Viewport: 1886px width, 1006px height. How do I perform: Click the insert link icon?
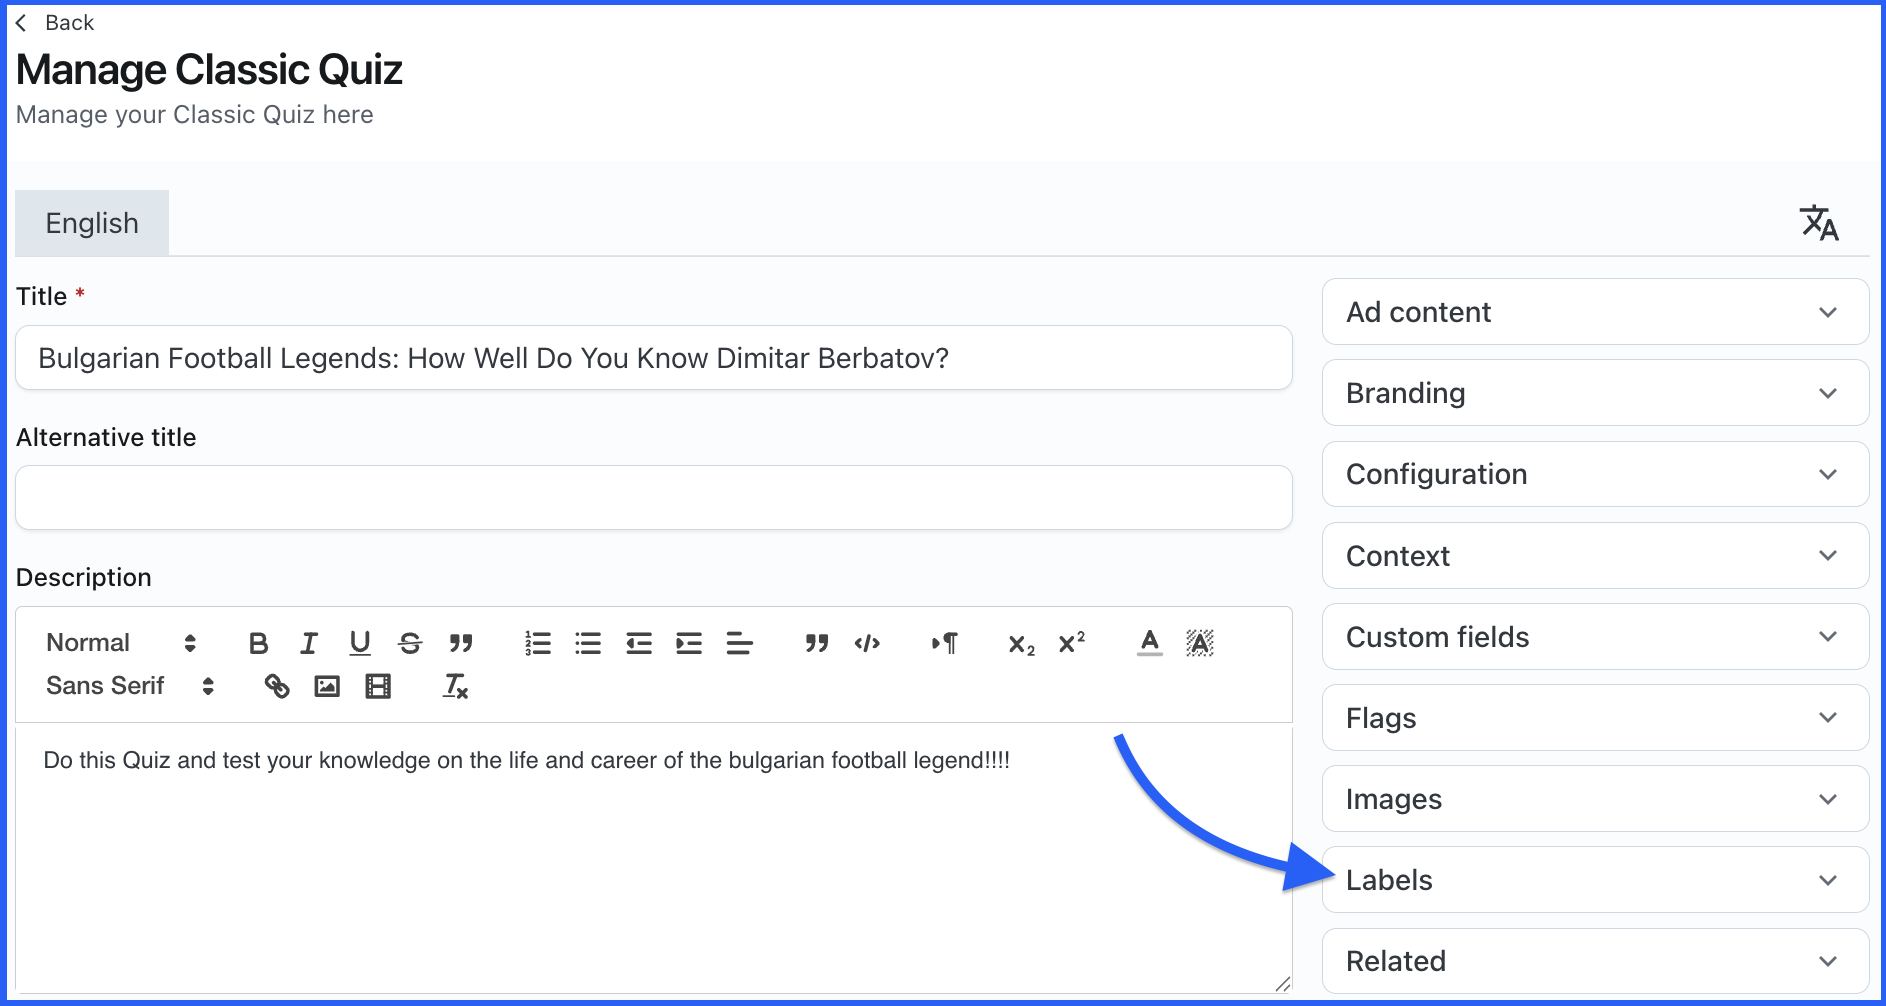(x=277, y=686)
